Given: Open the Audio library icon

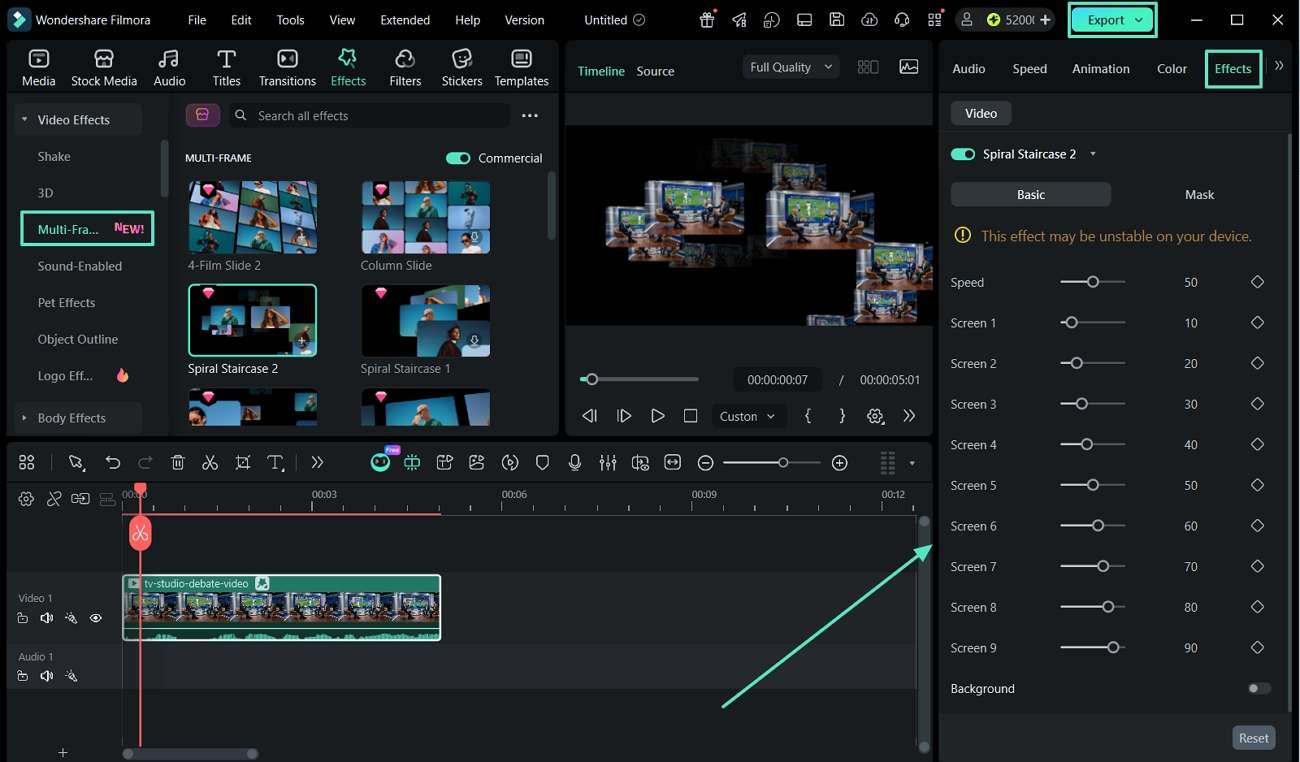Looking at the screenshot, I should click(x=169, y=68).
